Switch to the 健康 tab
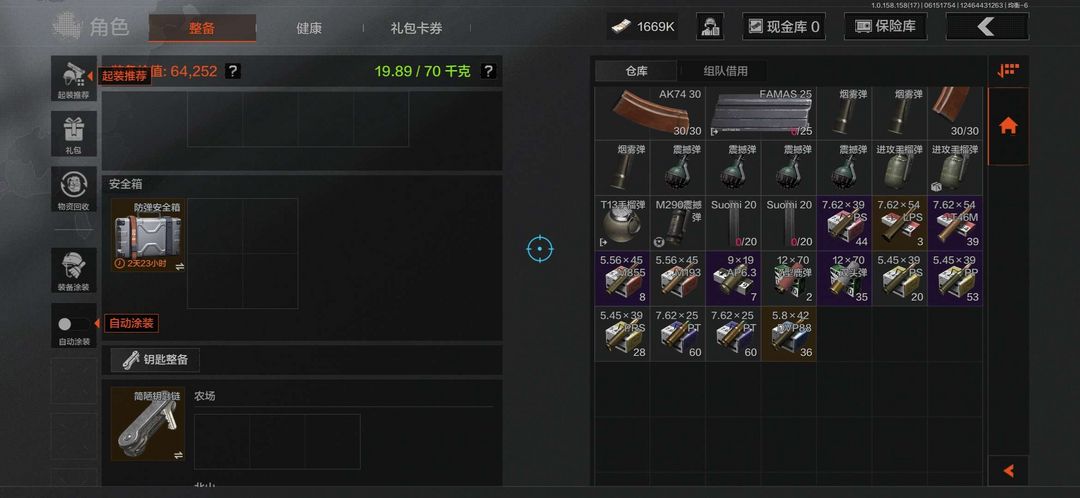 (x=309, y=28)
